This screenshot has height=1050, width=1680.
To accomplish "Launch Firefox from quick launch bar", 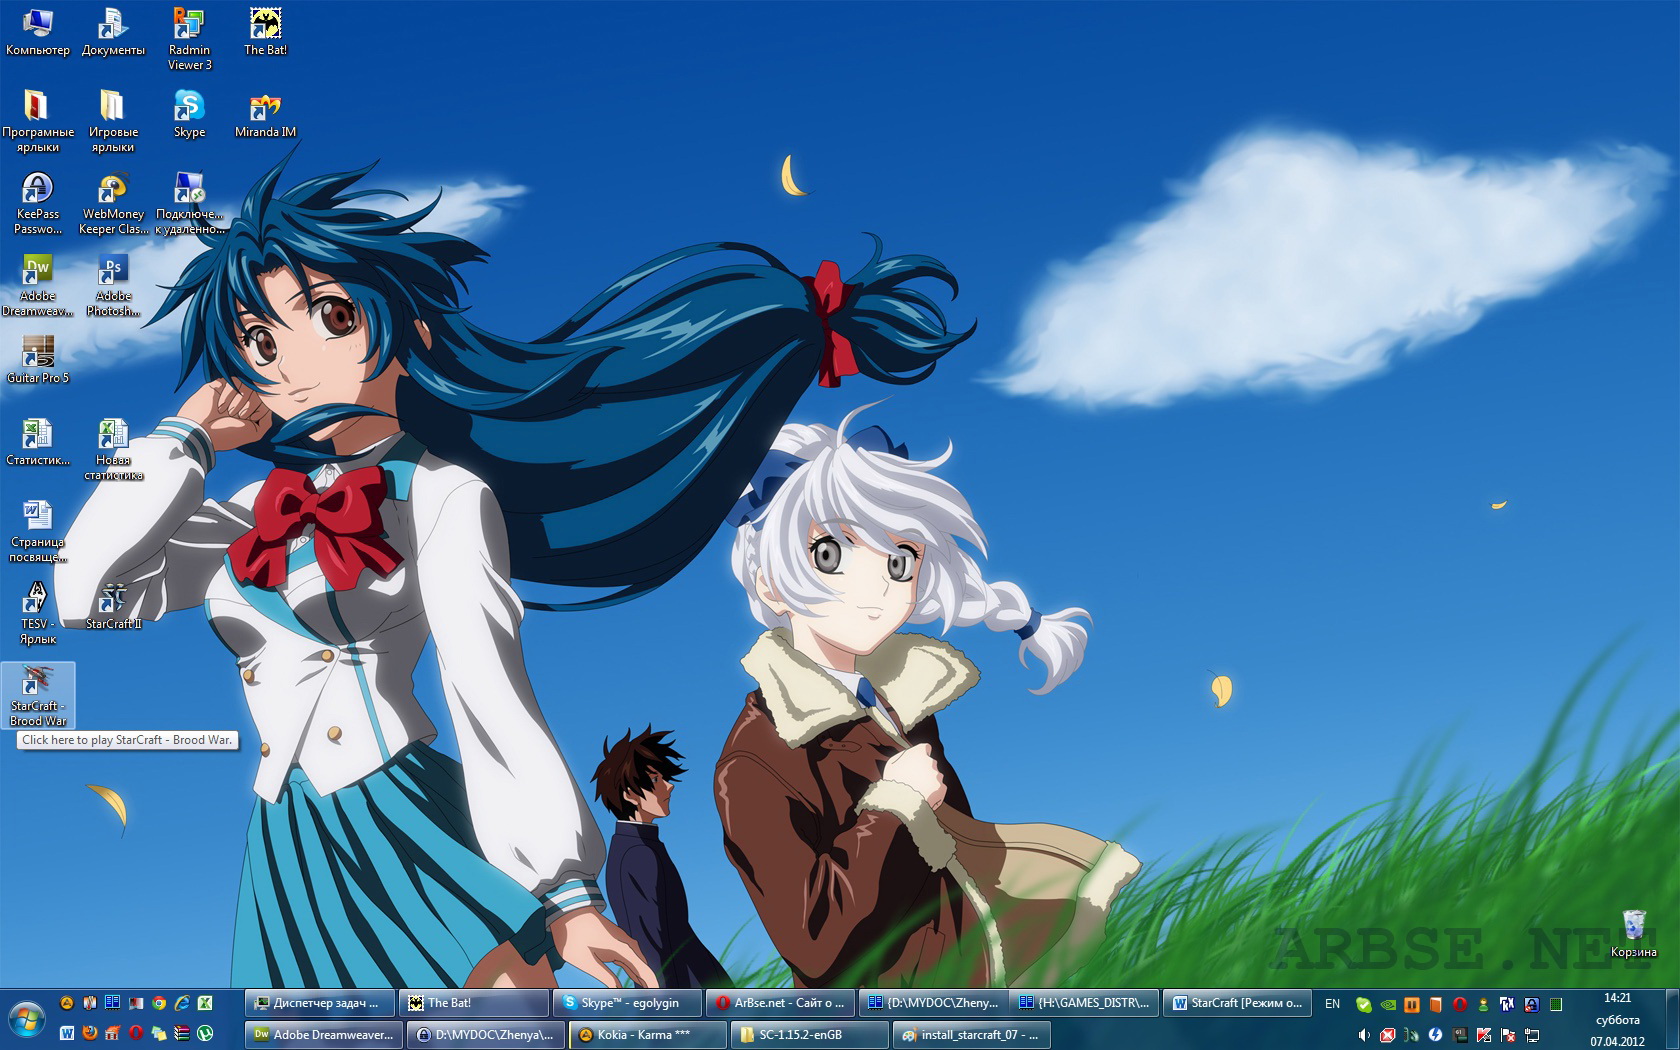I will click(90, 1033).
